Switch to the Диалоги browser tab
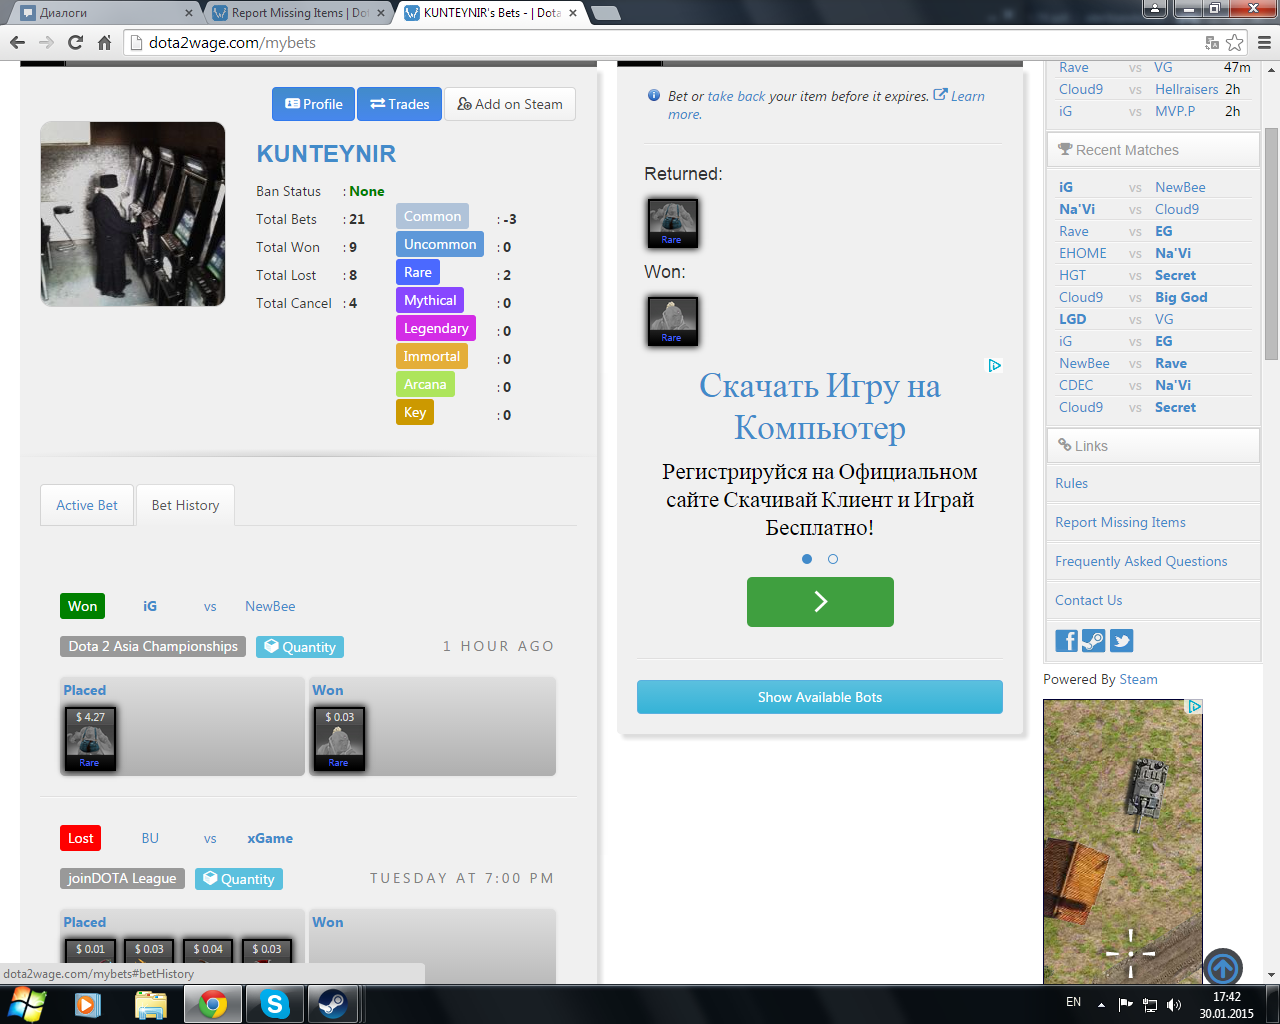The width and height of the screenshot is (1280, 1024). [105, 13]
